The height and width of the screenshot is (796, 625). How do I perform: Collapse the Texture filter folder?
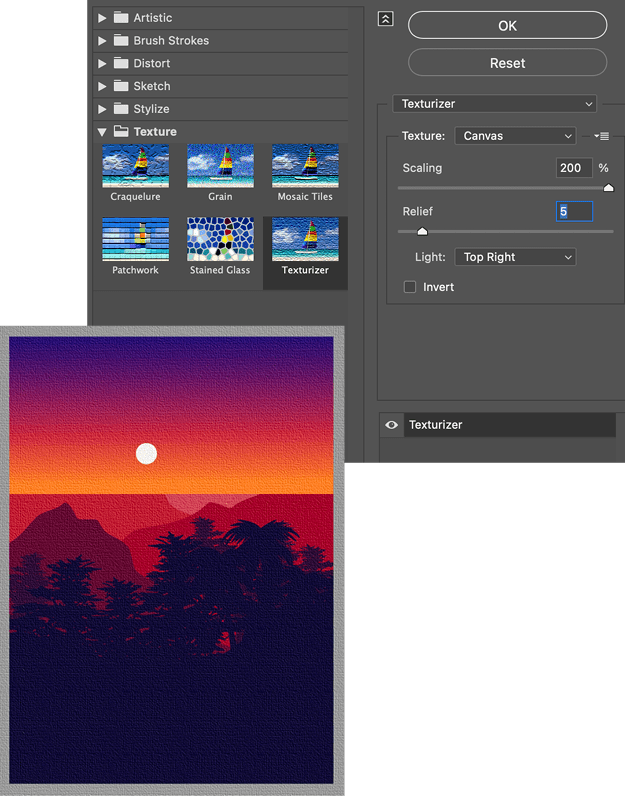(x=102, y=132)
